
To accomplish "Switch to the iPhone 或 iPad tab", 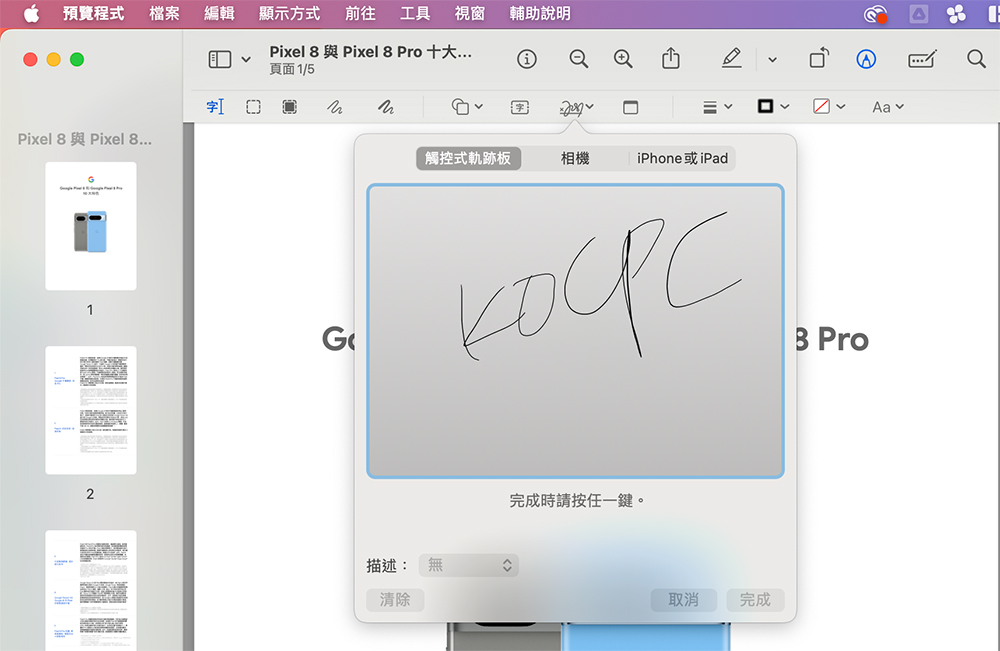I will [682, 158].
